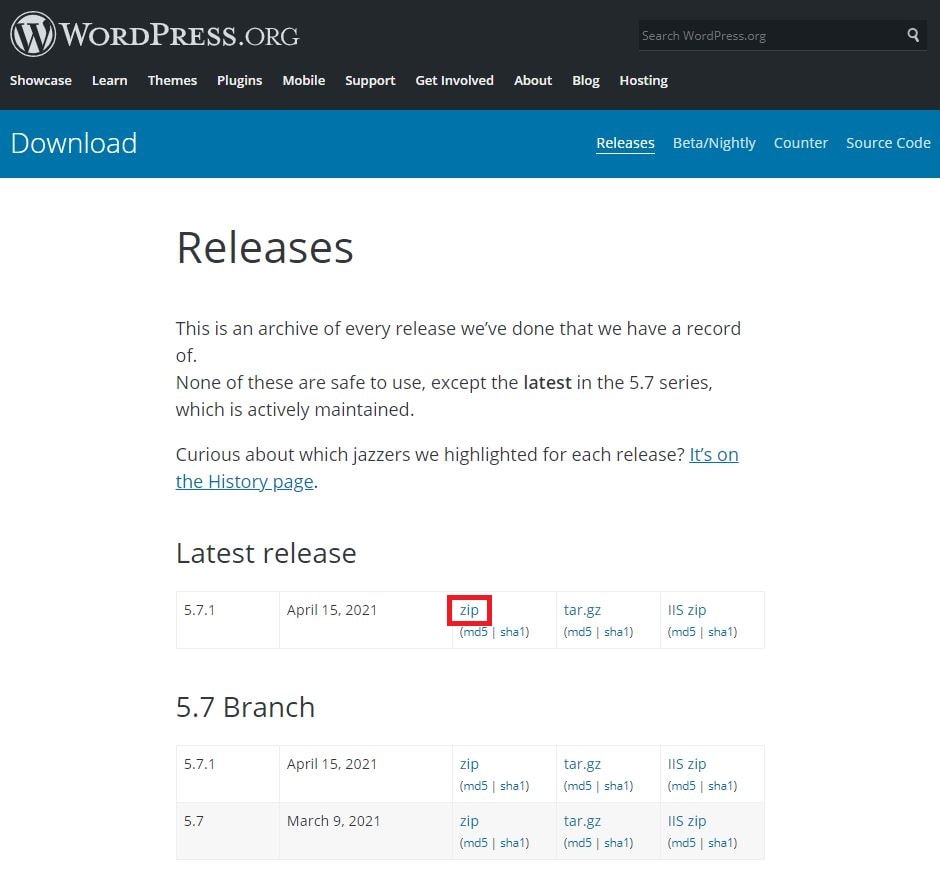Go to Themes in navigation
Viewport: 940px width, 876px height.
172,80
